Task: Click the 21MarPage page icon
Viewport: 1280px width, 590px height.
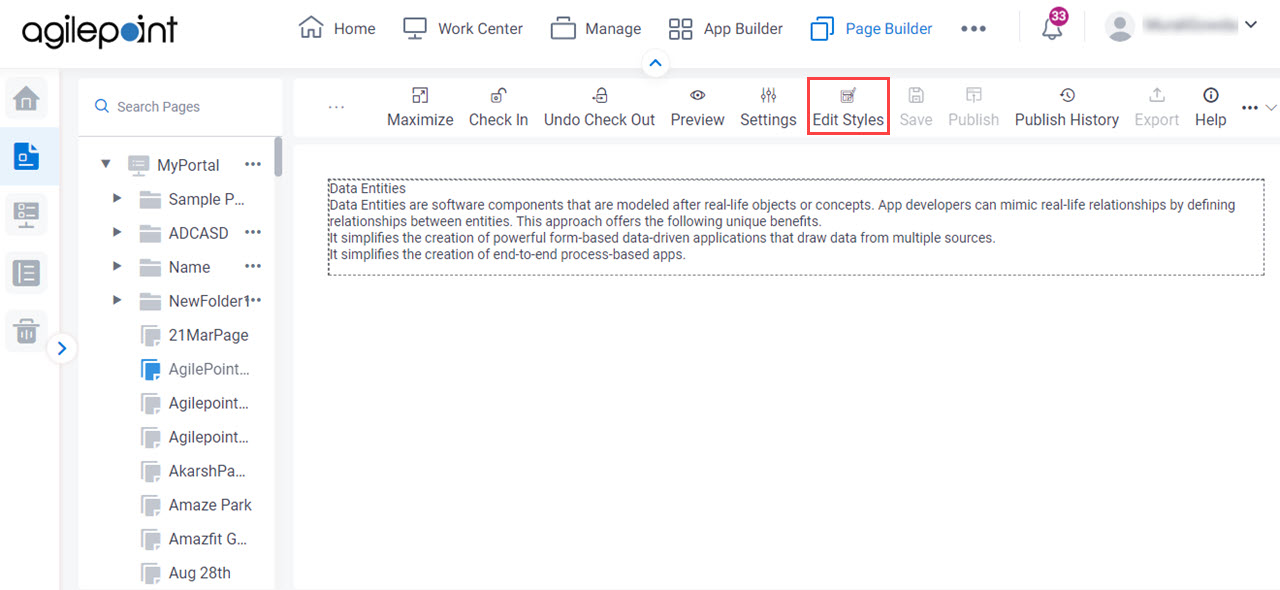Action: point(150,335)
